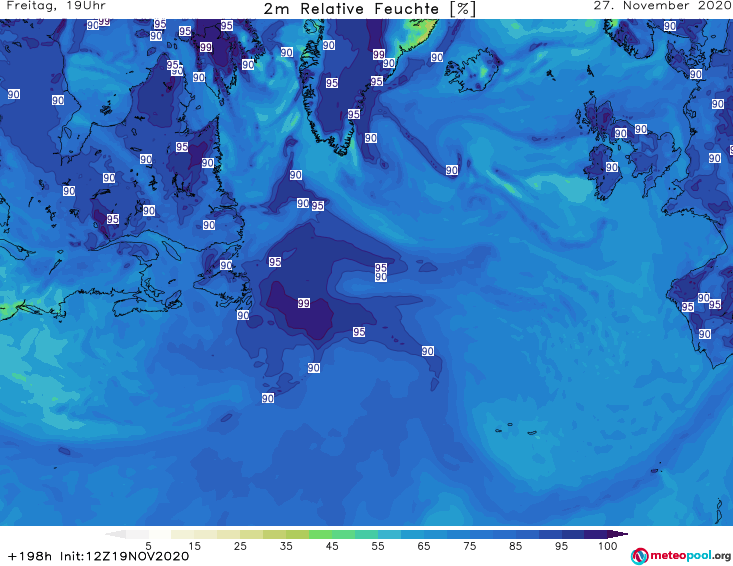Click the "Freitag, 19Uhr" time label

(56, 6)
